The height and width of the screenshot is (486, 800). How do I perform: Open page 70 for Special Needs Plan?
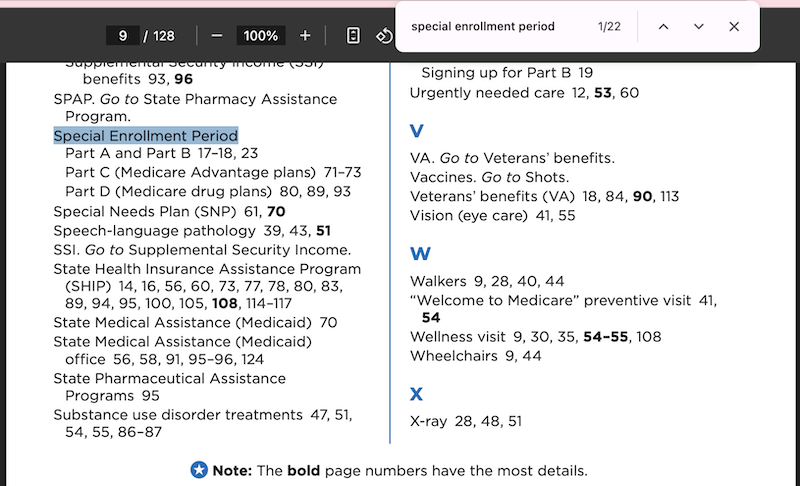pyautogui.click(x=276, y=211)
